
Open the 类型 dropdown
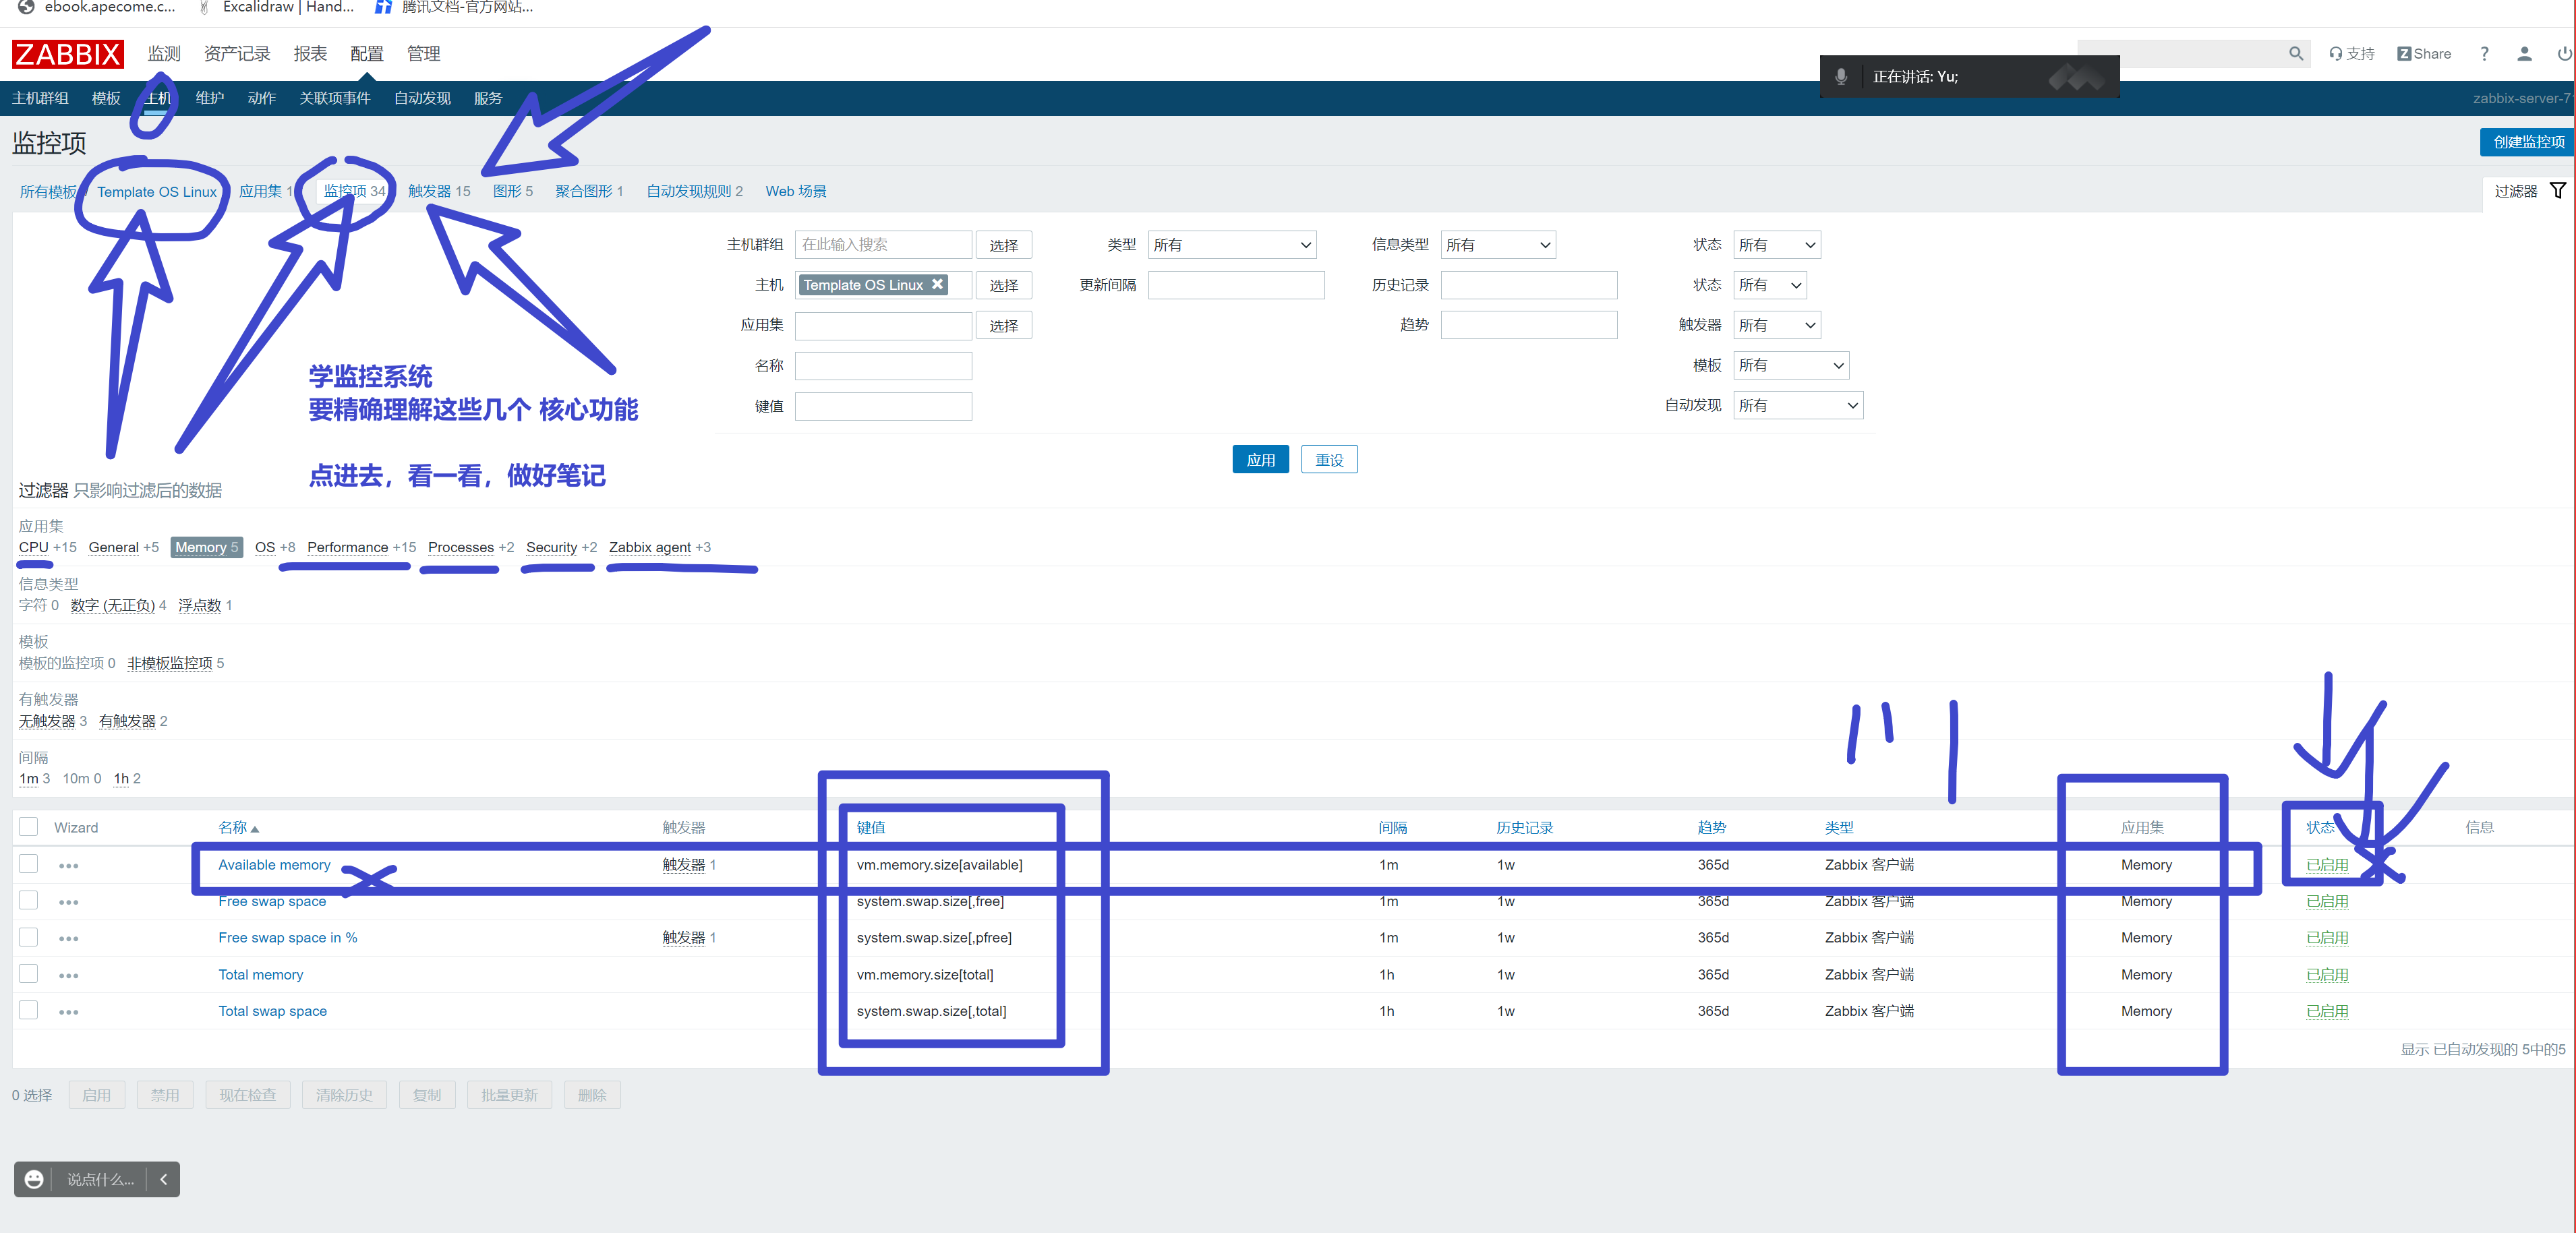1232,245
